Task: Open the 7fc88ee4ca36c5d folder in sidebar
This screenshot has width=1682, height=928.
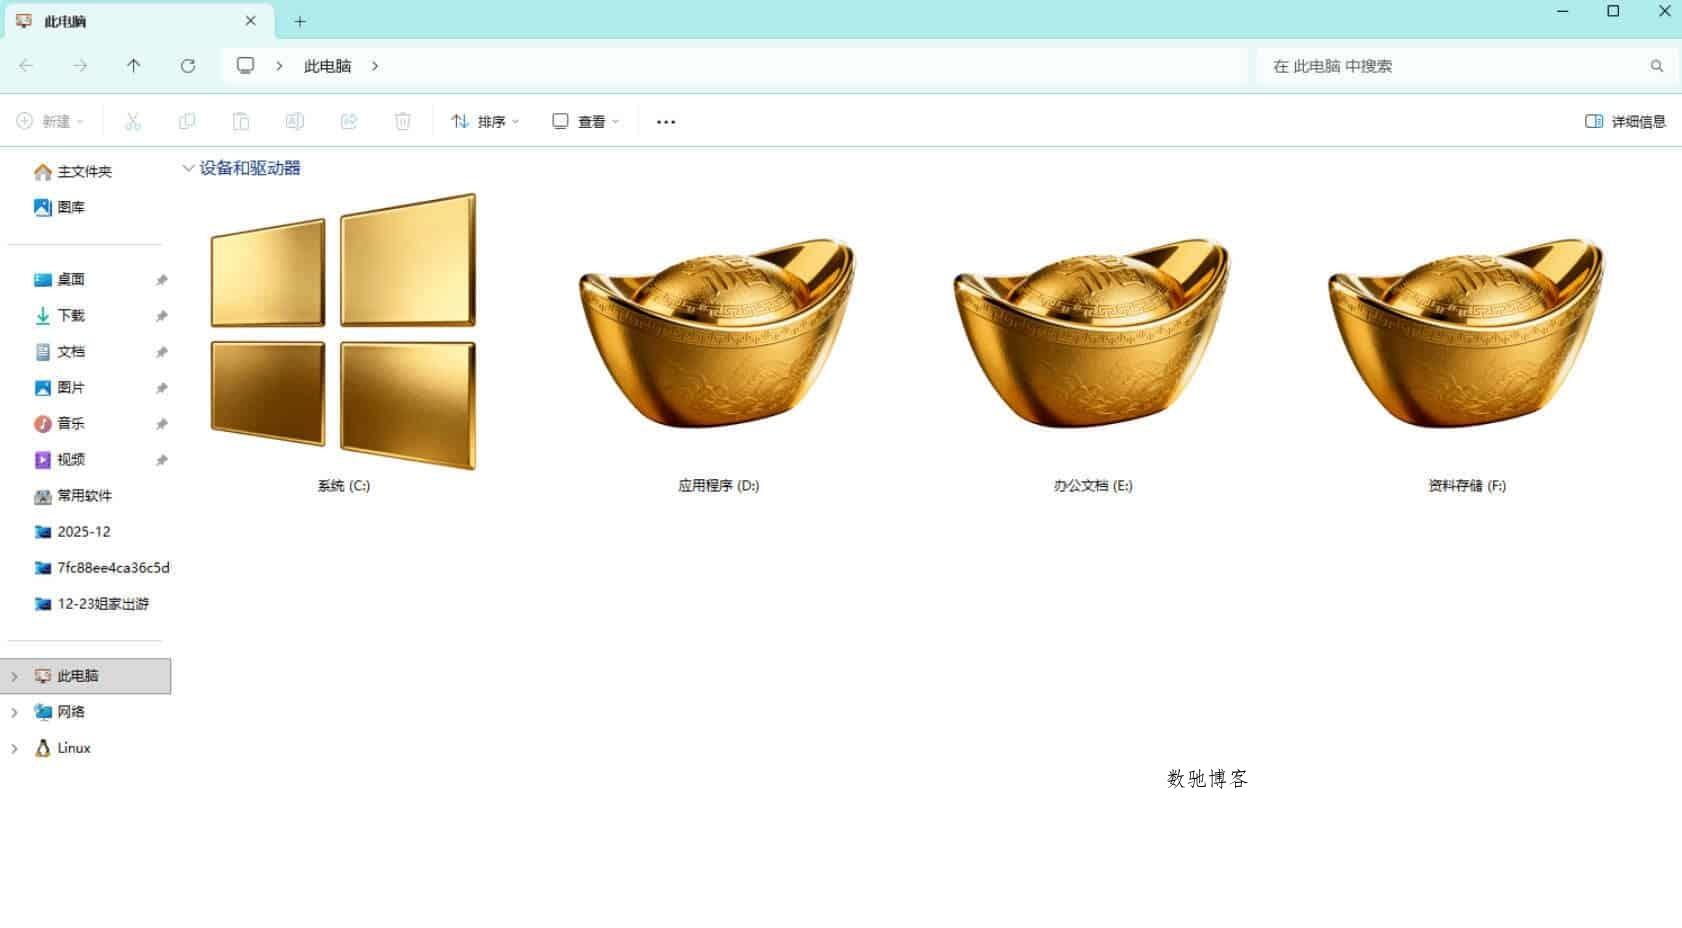Action: click(101, 567)
